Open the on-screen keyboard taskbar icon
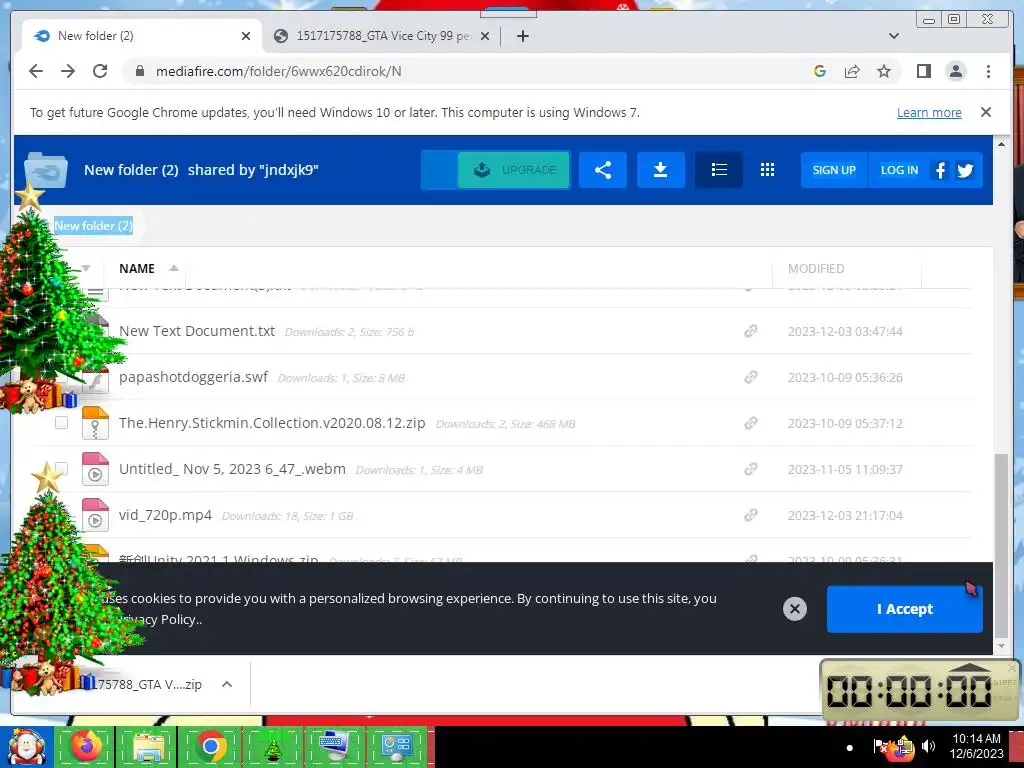 pos(334,746)
